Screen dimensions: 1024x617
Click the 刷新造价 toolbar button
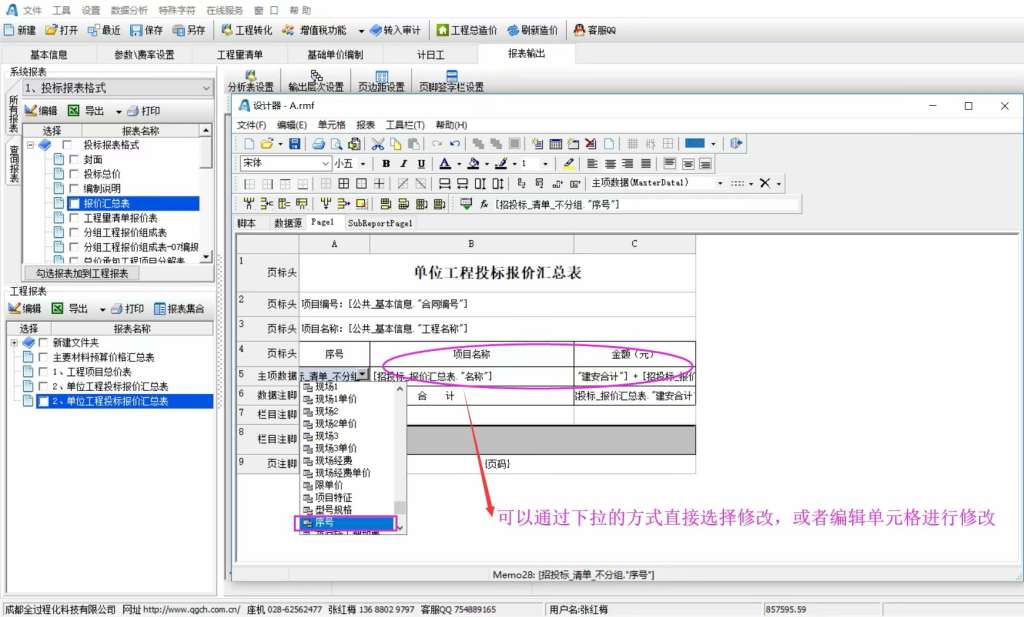pyautogui.click(x=533, y=30)
